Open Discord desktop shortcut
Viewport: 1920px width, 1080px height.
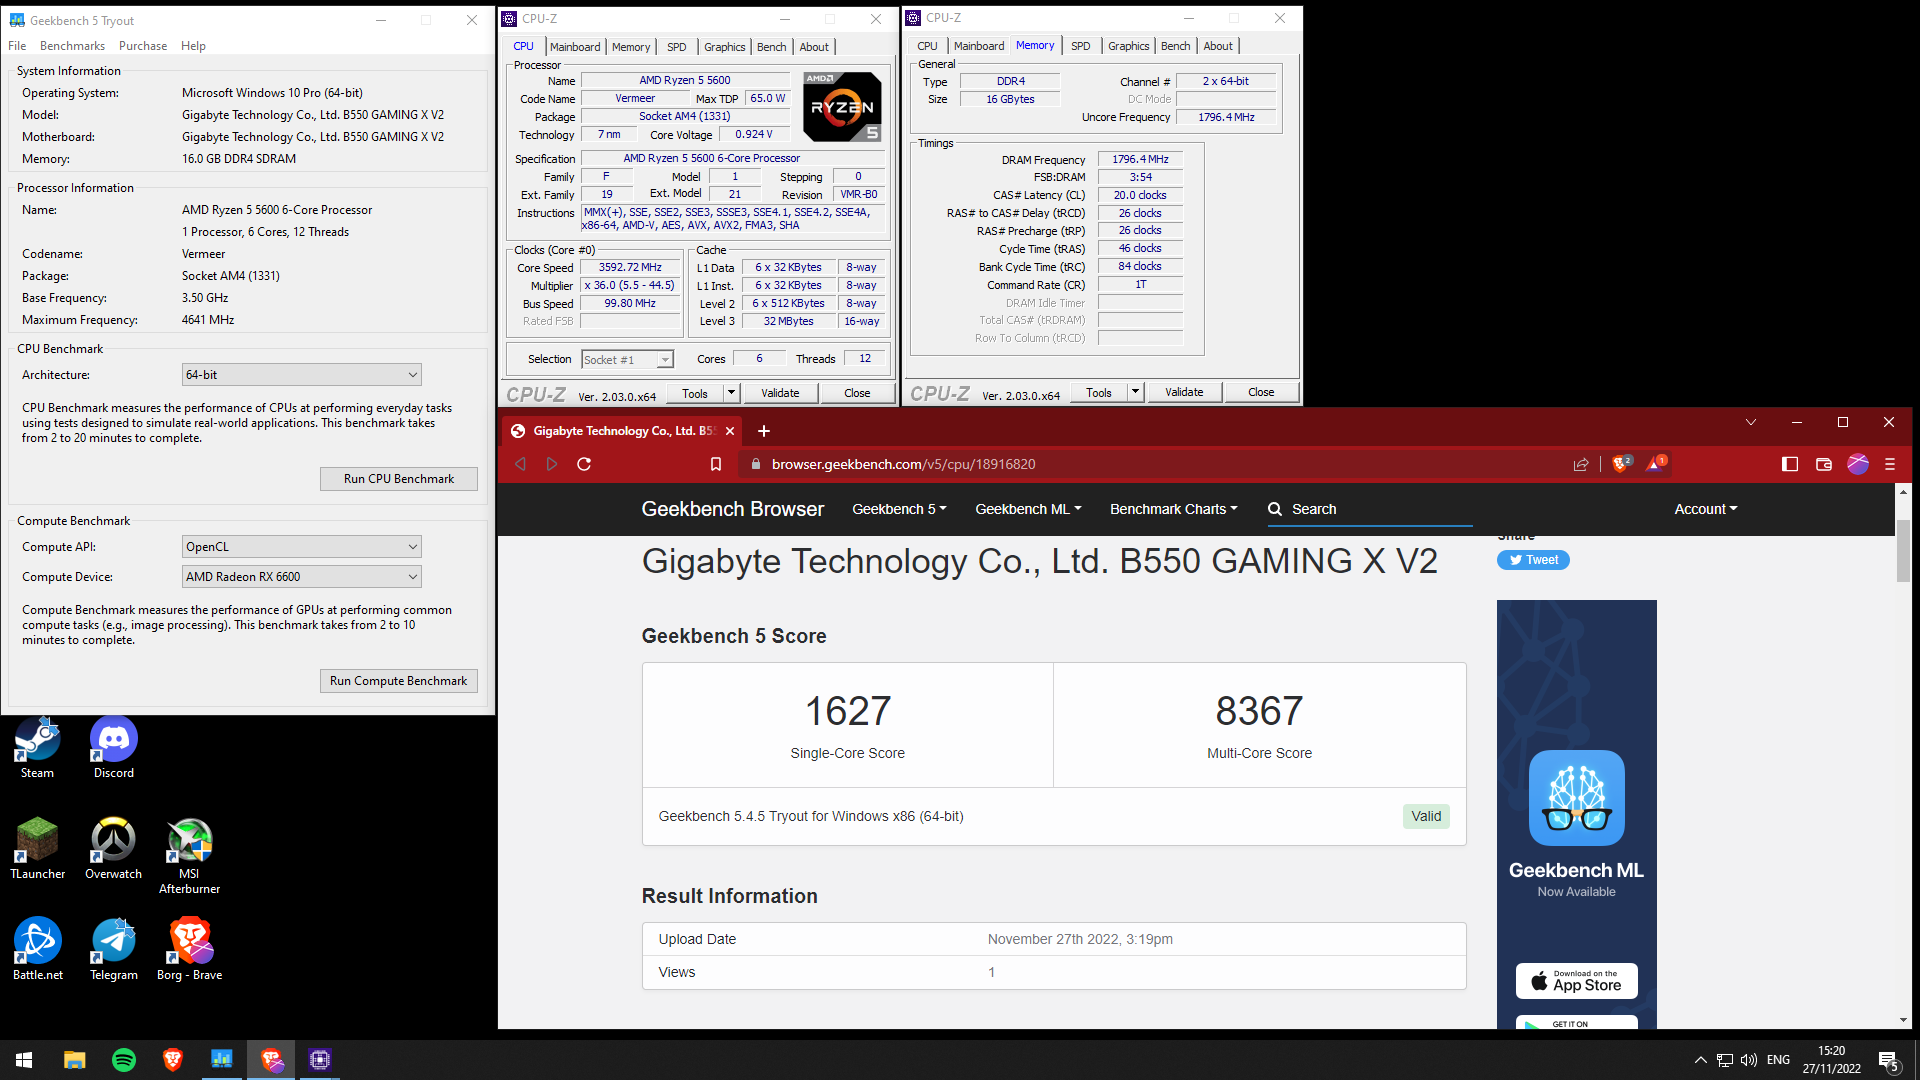[114, 748]
